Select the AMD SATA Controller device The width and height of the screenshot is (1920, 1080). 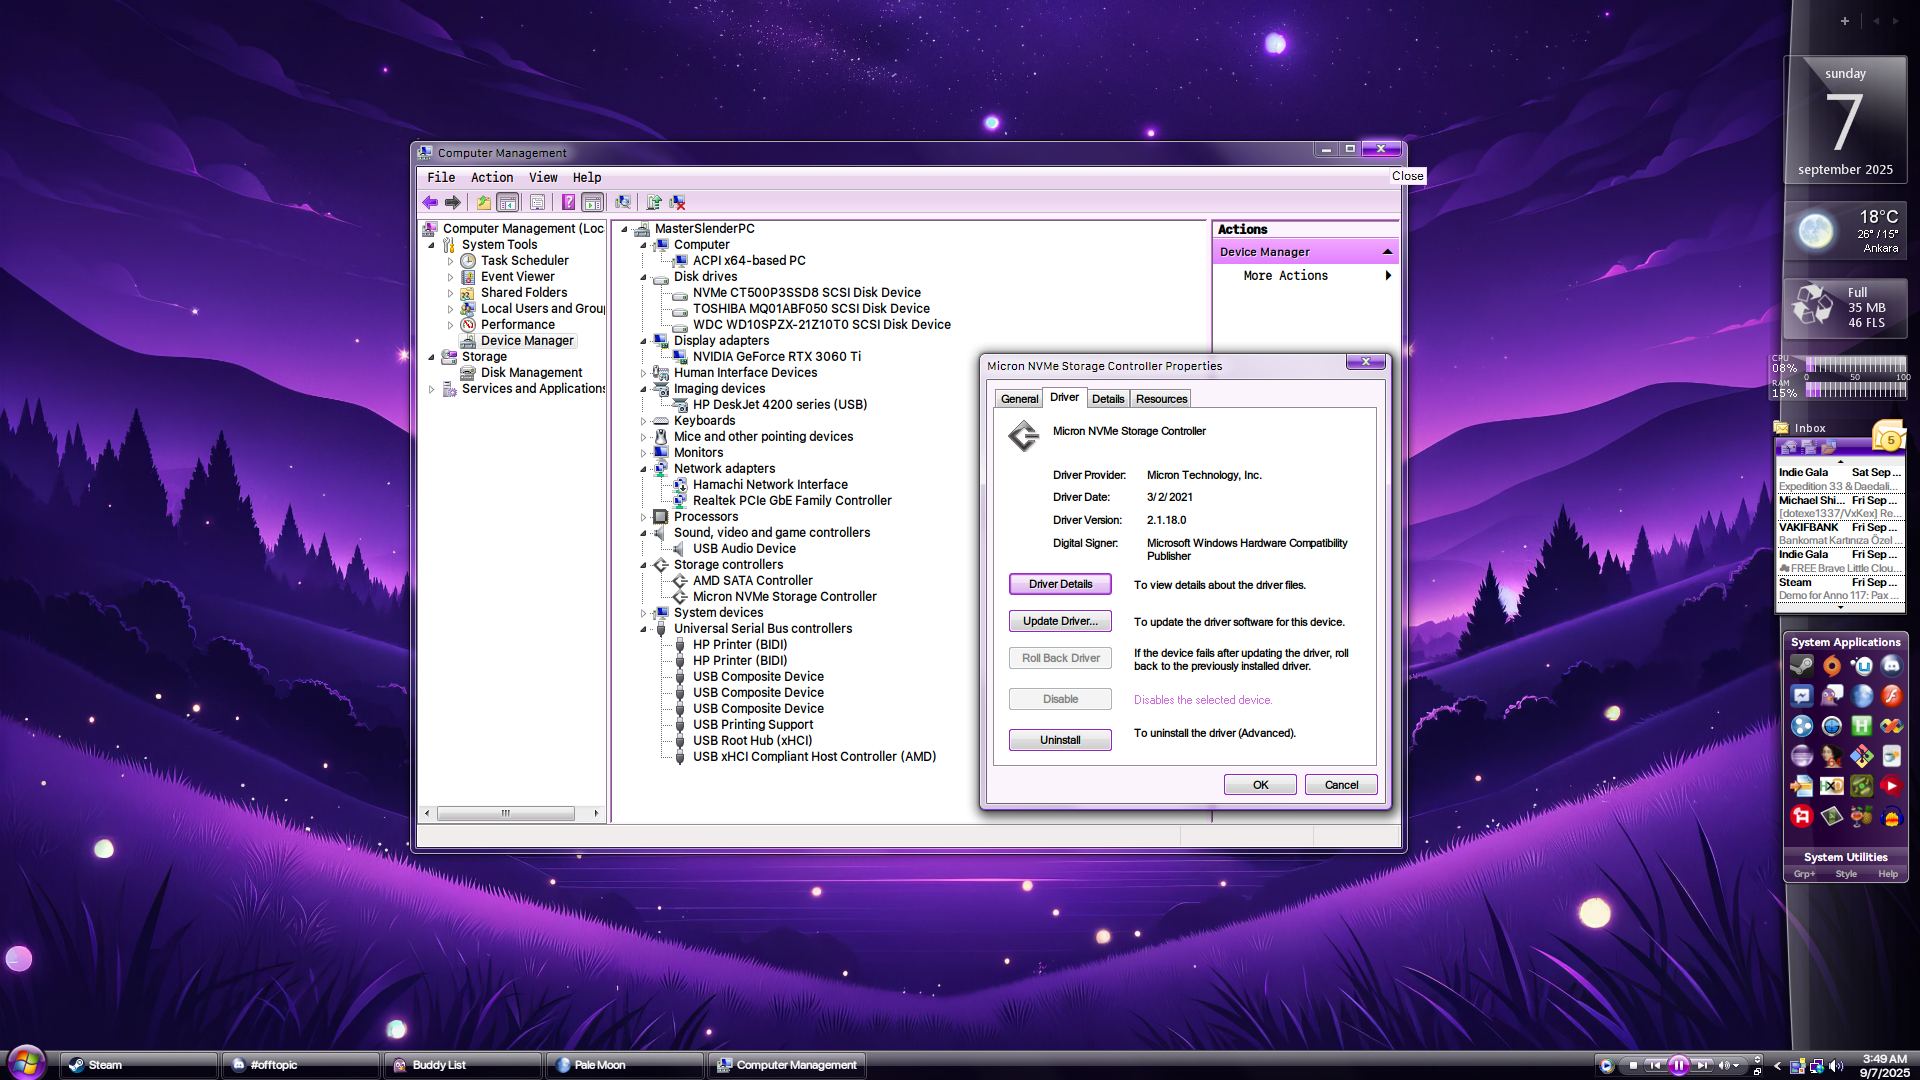[x=752, y=581]
